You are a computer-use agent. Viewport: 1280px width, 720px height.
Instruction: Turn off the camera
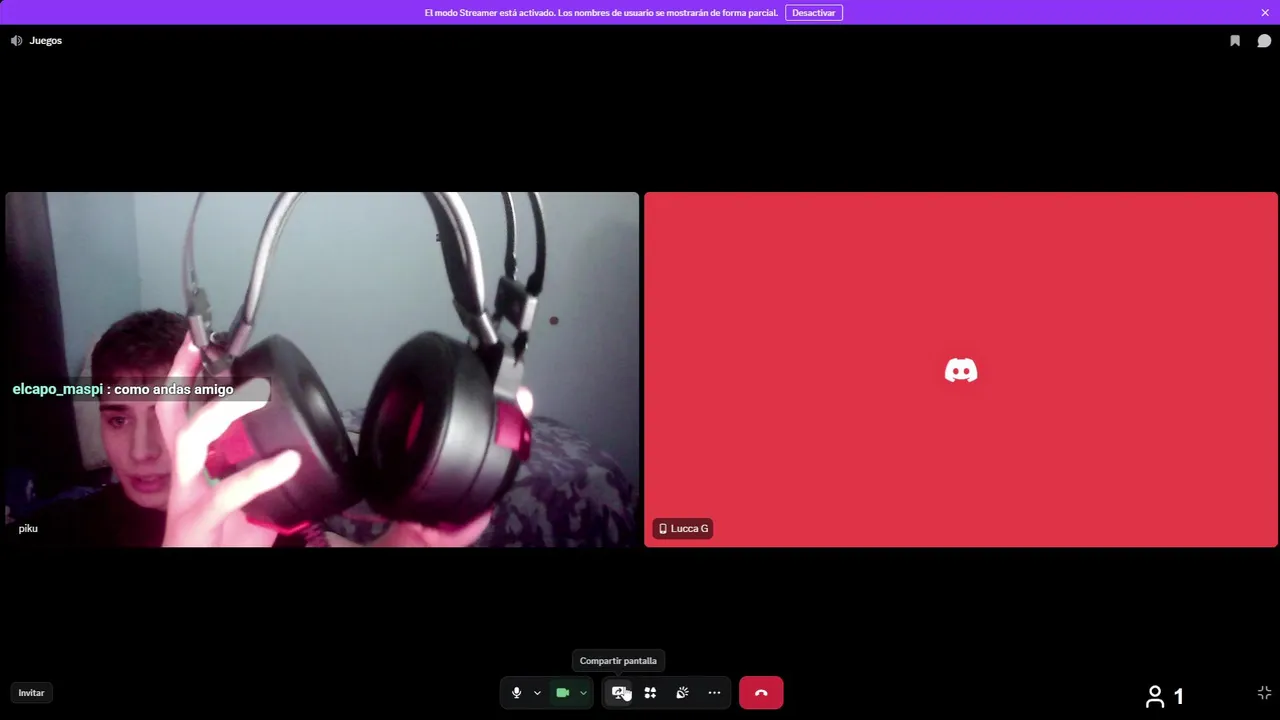[x=562, y=693]
